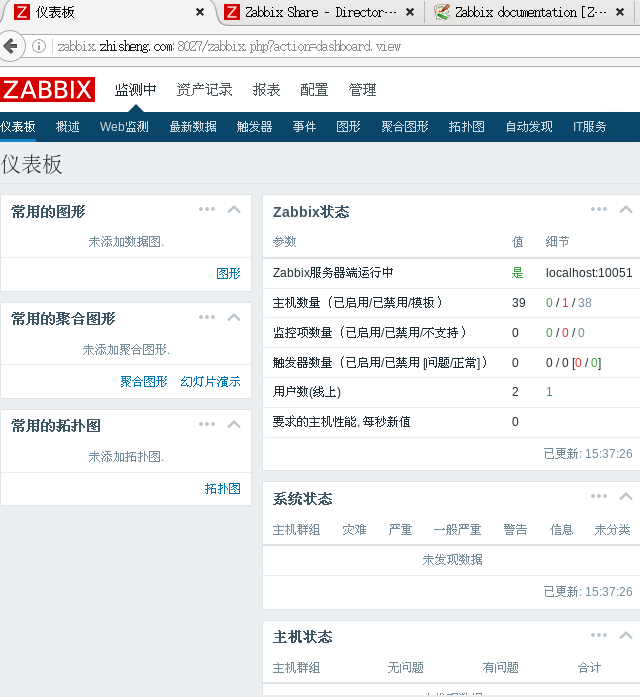Click the ZABBIX logo
Image resolution: width=640 pixels, height=697 pixels.
click(x=47, y=90)
